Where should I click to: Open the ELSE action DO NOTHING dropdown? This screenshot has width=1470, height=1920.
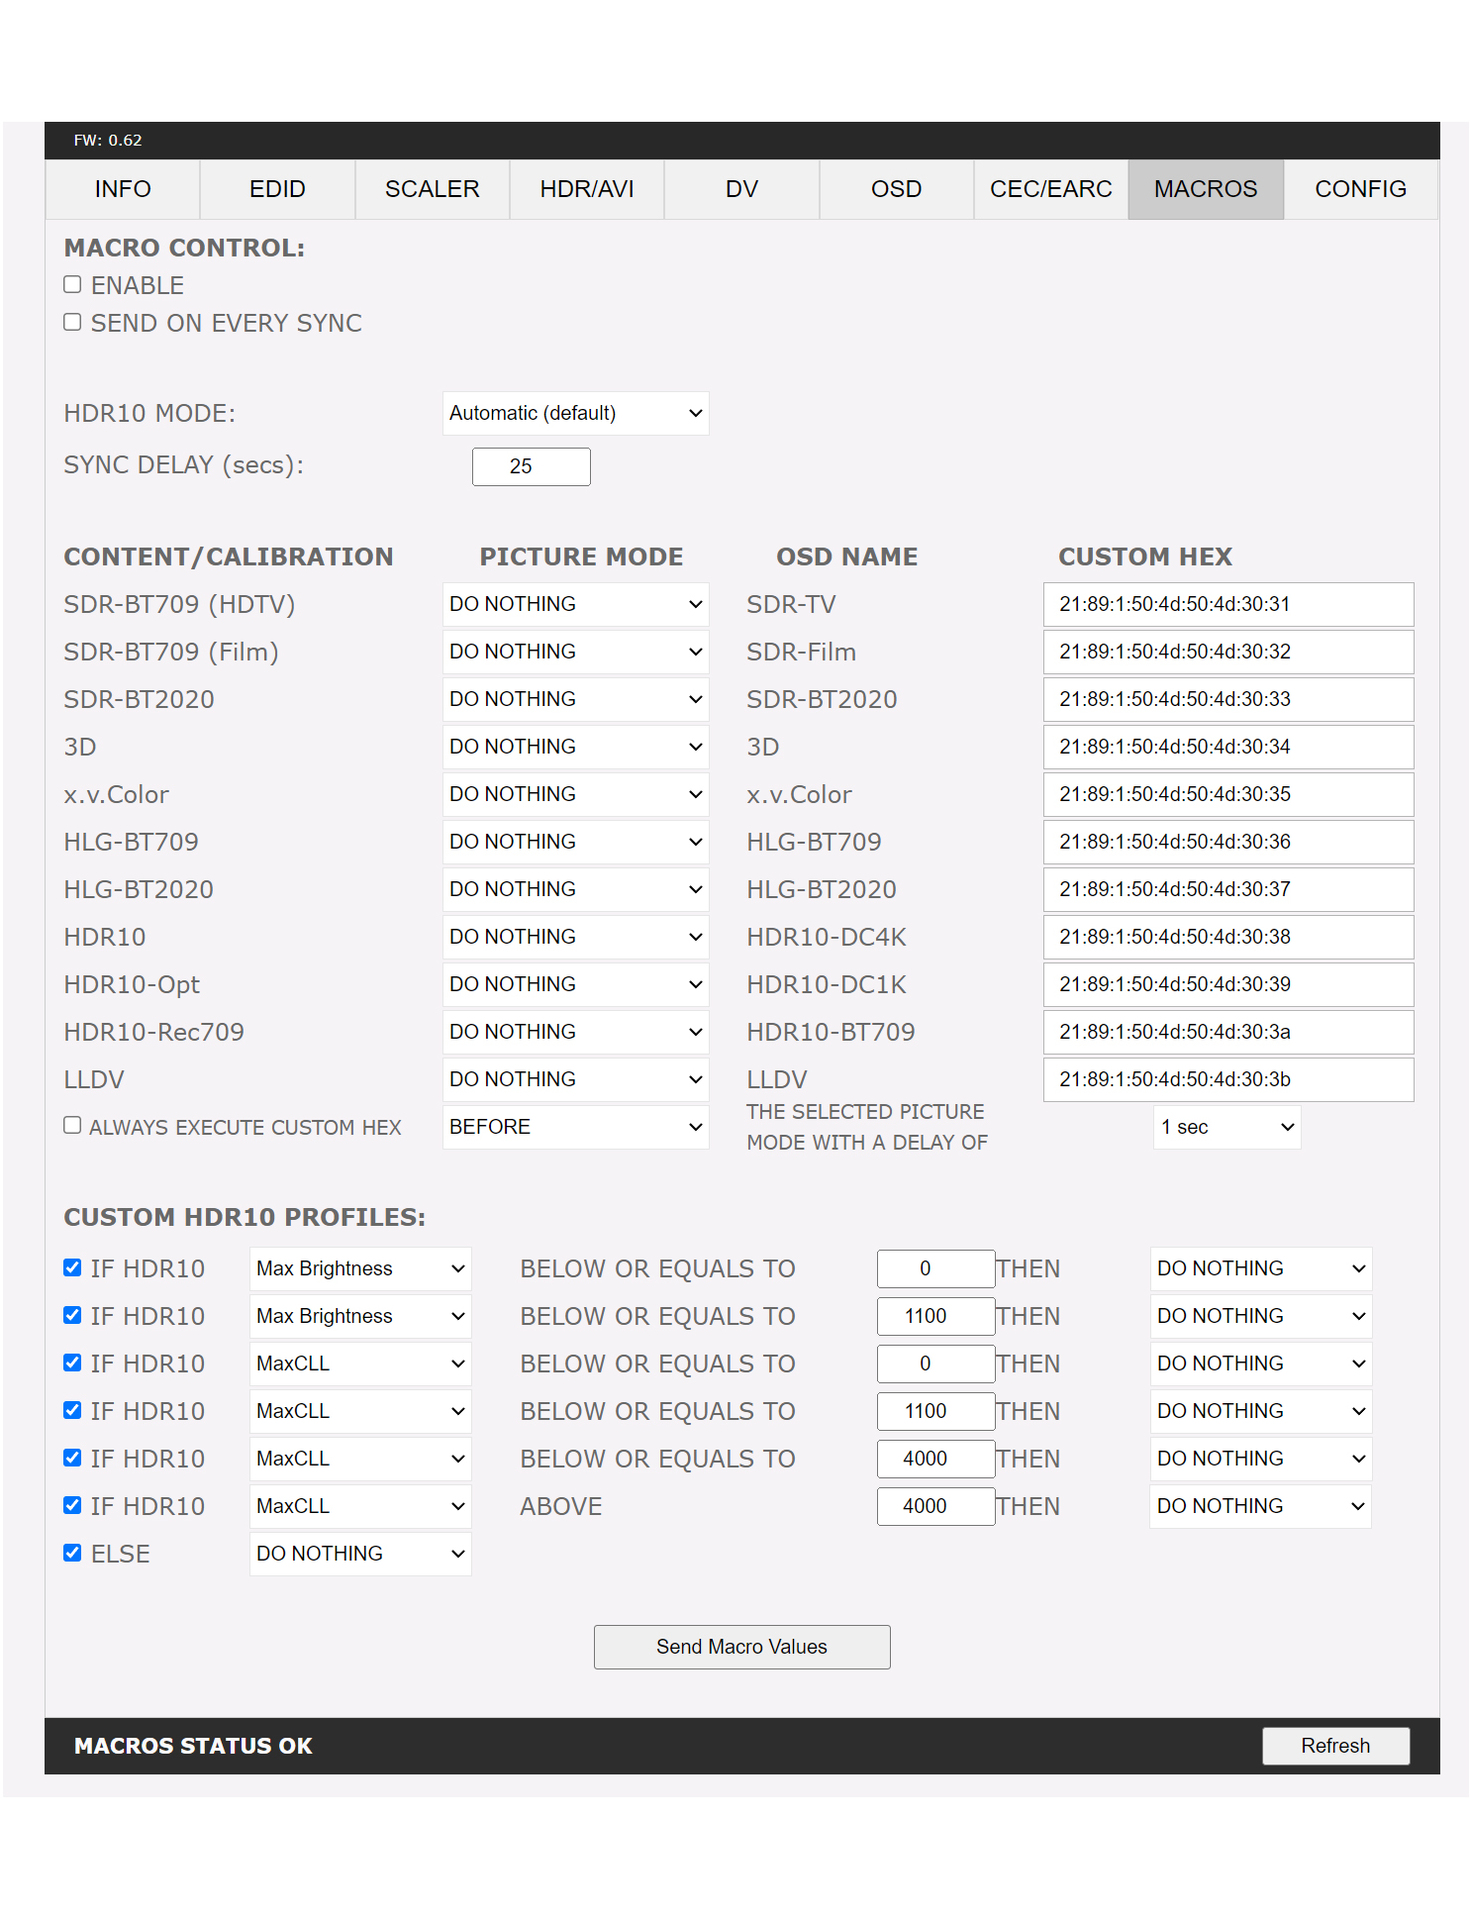coord(360,1554)
